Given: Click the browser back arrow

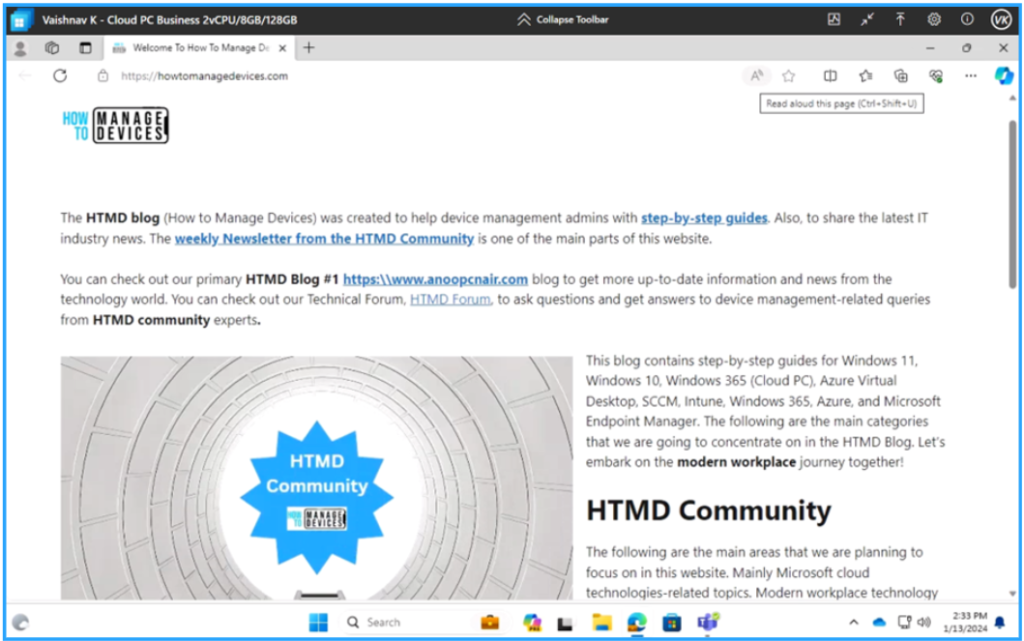Looking at the screenshot, I should [x=25, y=76].
